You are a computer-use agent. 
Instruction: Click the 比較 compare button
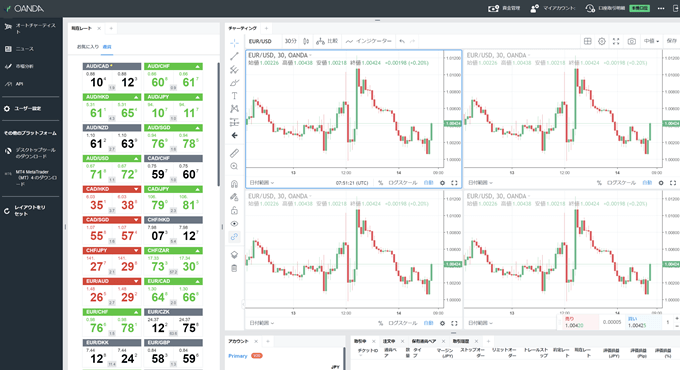coord(327,41)
